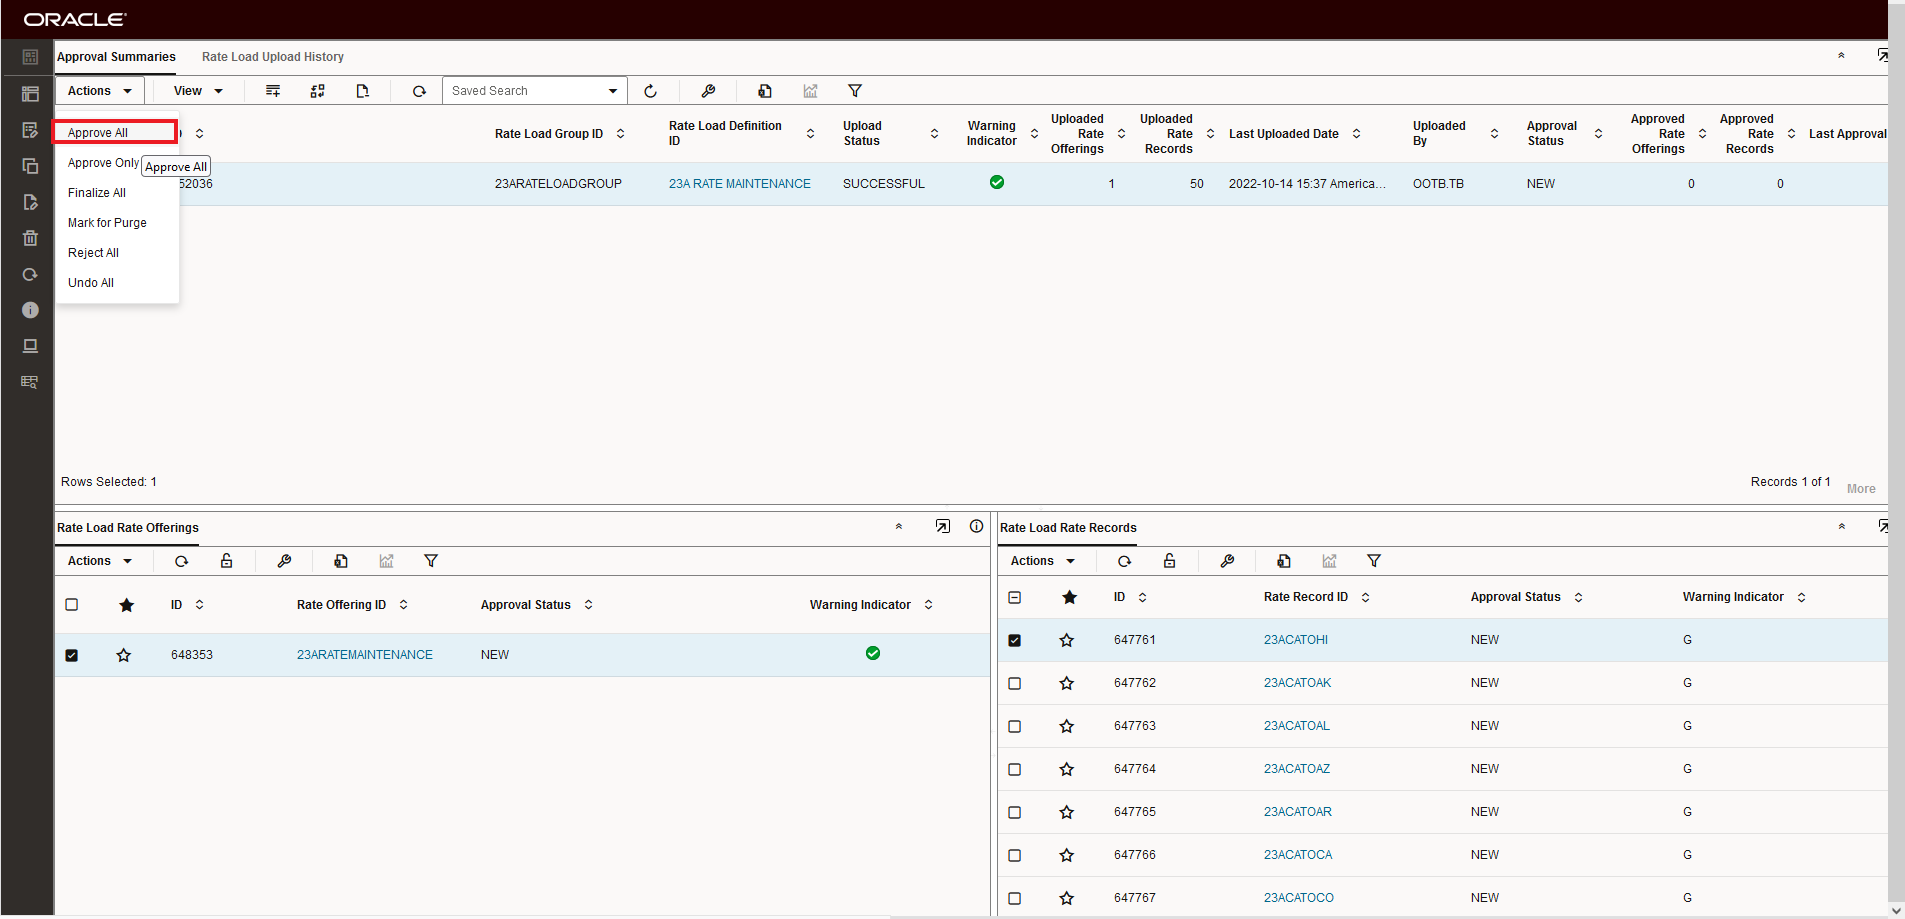Screen dimensions: 1905x919
Task: Star the rate record 647762 row
Action: tap(1067, 683)
